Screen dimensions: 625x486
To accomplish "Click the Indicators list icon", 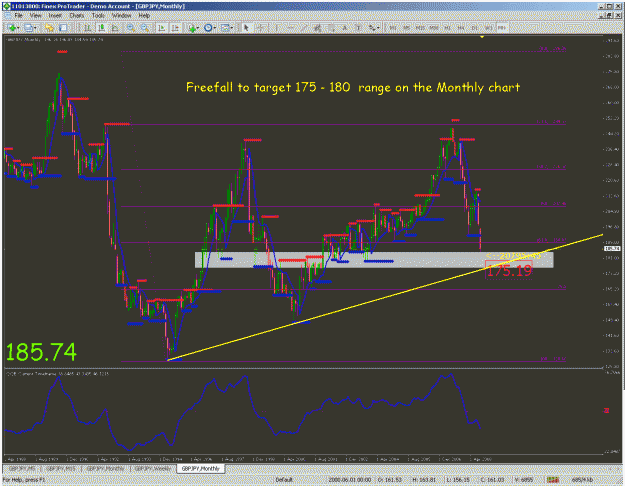I will [192, 28].
